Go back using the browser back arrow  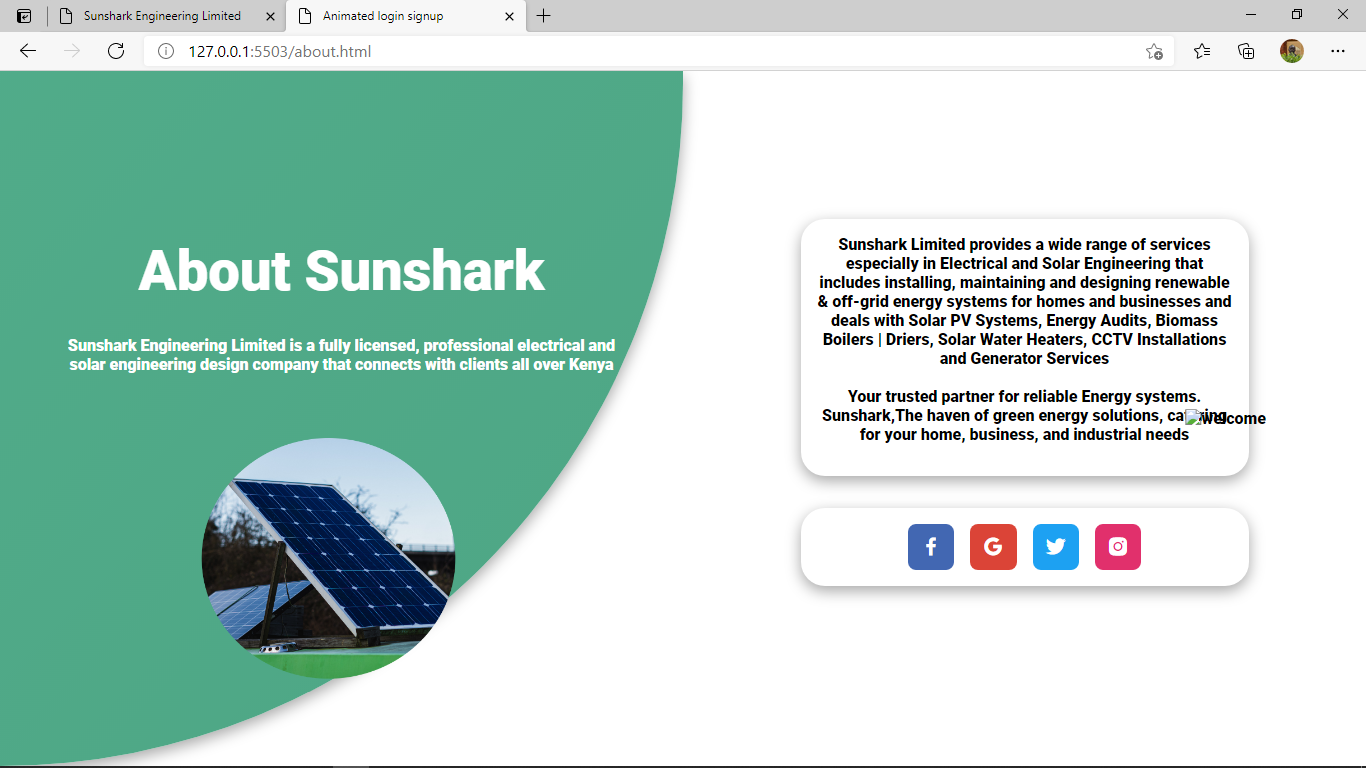pyautogui.click(x=28, y=51)
